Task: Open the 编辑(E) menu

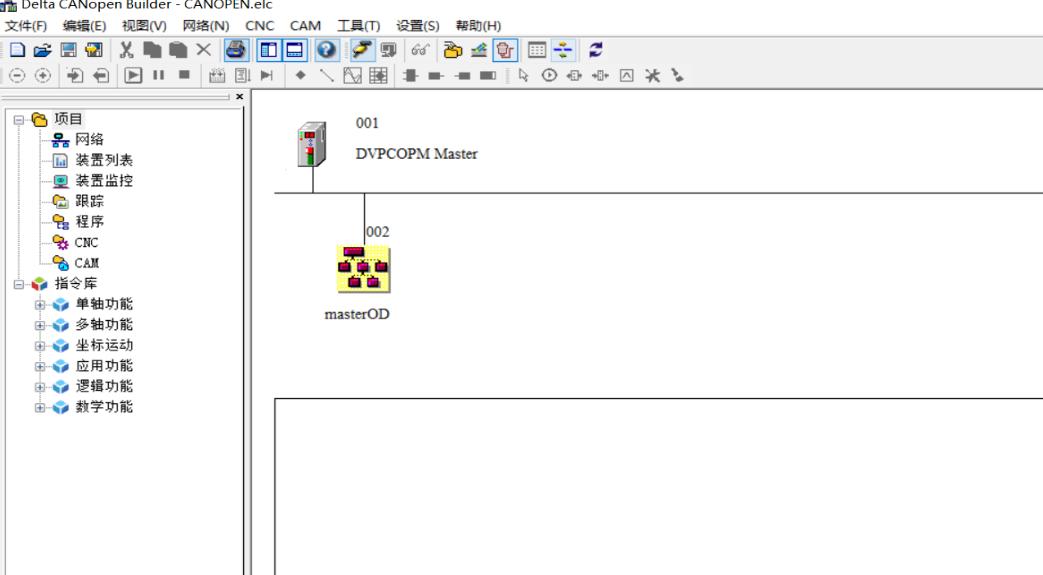Action: click(x=84, y=25)
